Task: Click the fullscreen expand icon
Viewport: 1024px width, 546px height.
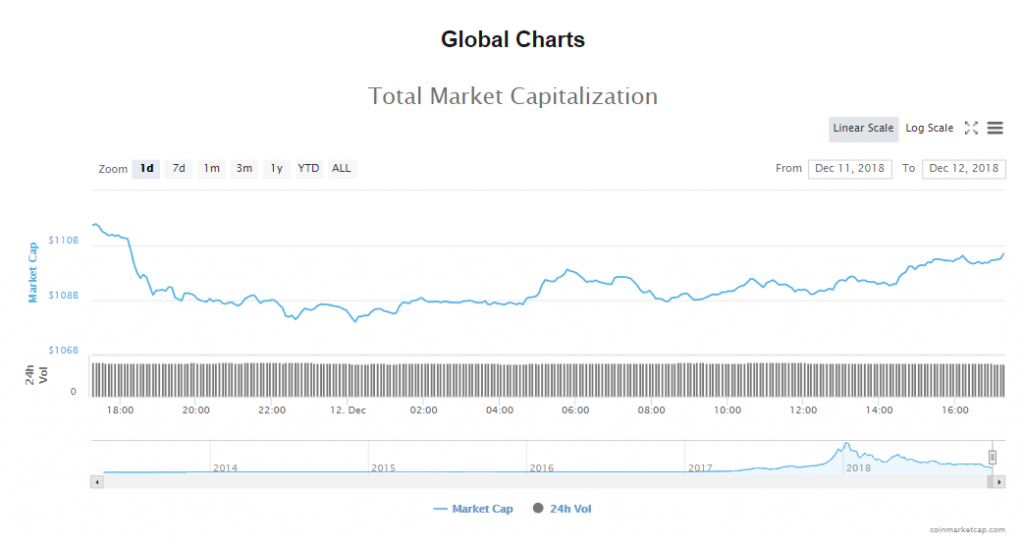Action: (971, 128)
